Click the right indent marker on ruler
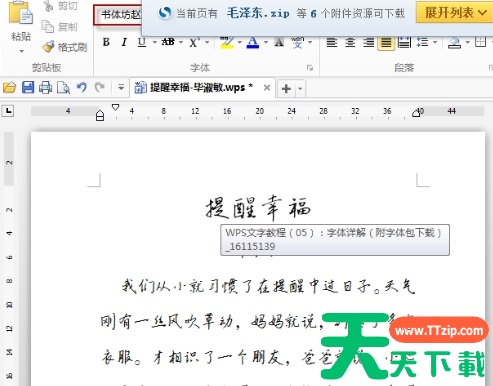Image resolution: width=493 pixels, height=386 pixels. click(416, 113)
